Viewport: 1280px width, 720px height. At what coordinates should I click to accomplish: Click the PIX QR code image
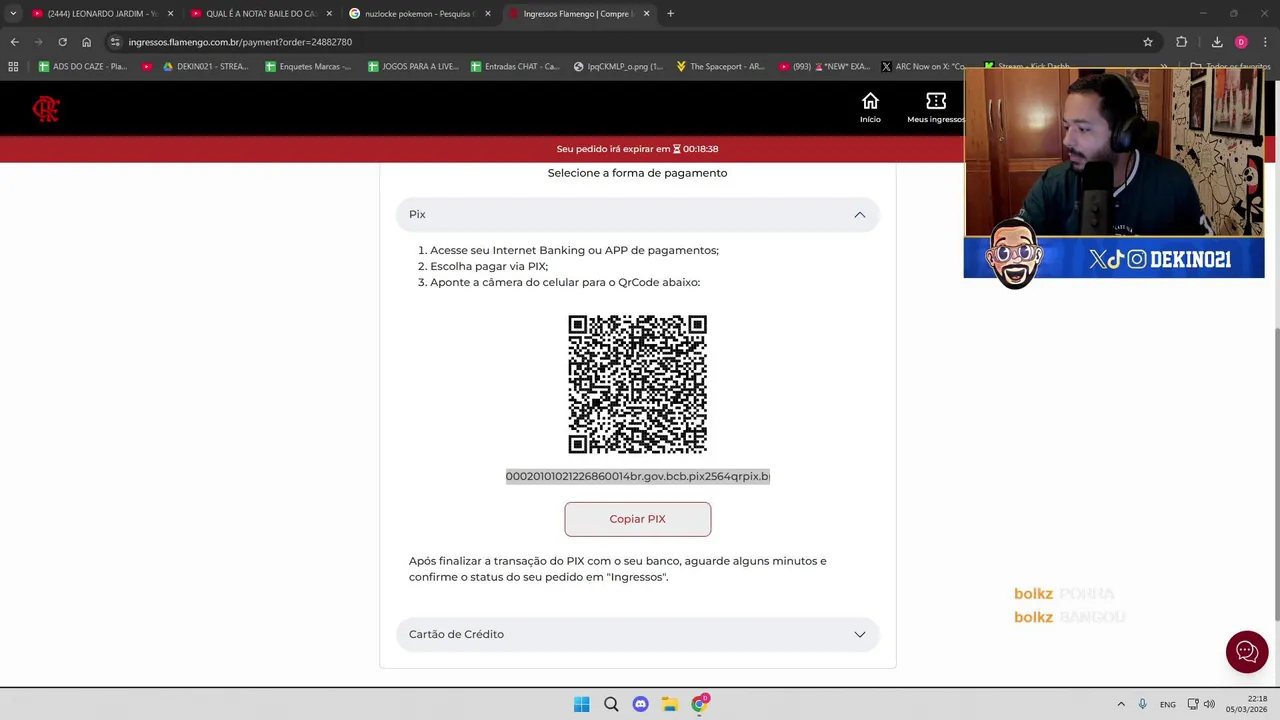(x=637, y=384)
